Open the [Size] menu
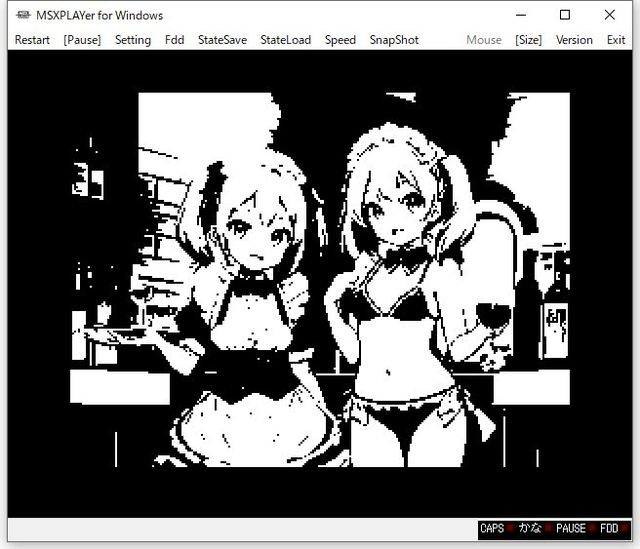This screenshot has width=640, height=549. click(x=529, y=40)
